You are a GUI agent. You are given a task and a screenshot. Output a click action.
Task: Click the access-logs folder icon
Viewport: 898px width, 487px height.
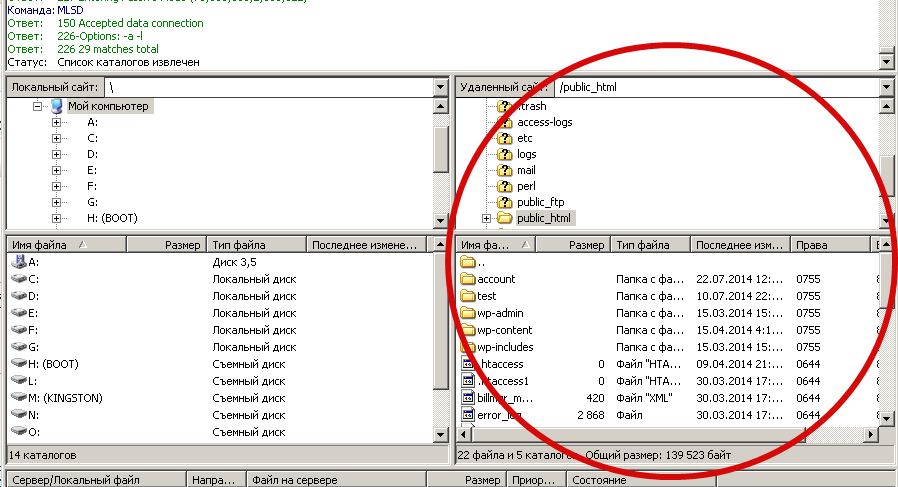tap(504, 122)
